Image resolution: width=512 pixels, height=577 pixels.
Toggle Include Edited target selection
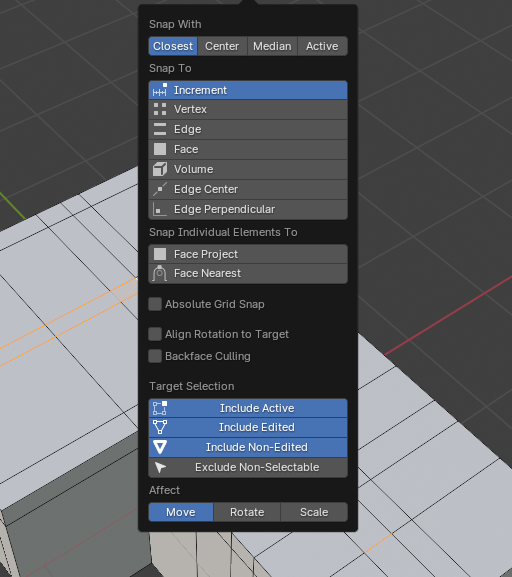248,427
